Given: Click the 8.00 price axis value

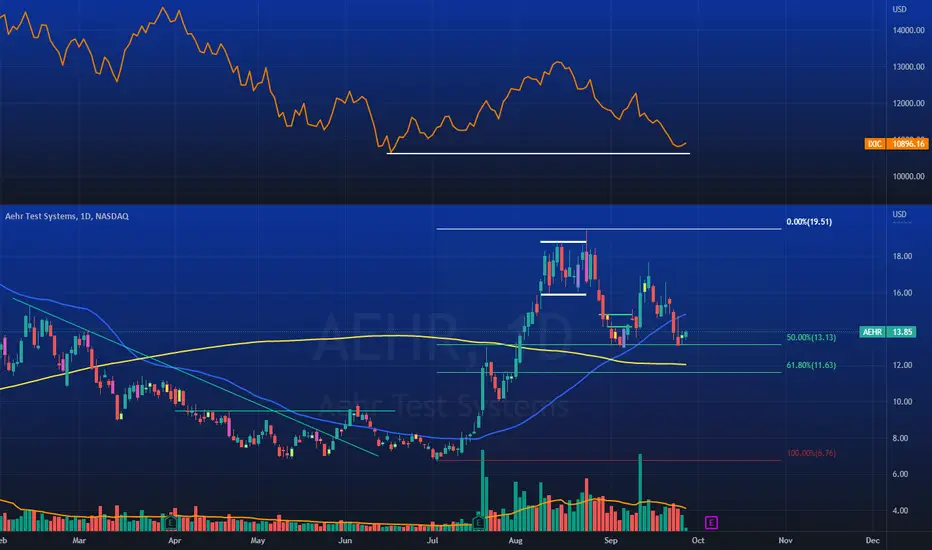Looking at the screenshot, I should (902, 438).
